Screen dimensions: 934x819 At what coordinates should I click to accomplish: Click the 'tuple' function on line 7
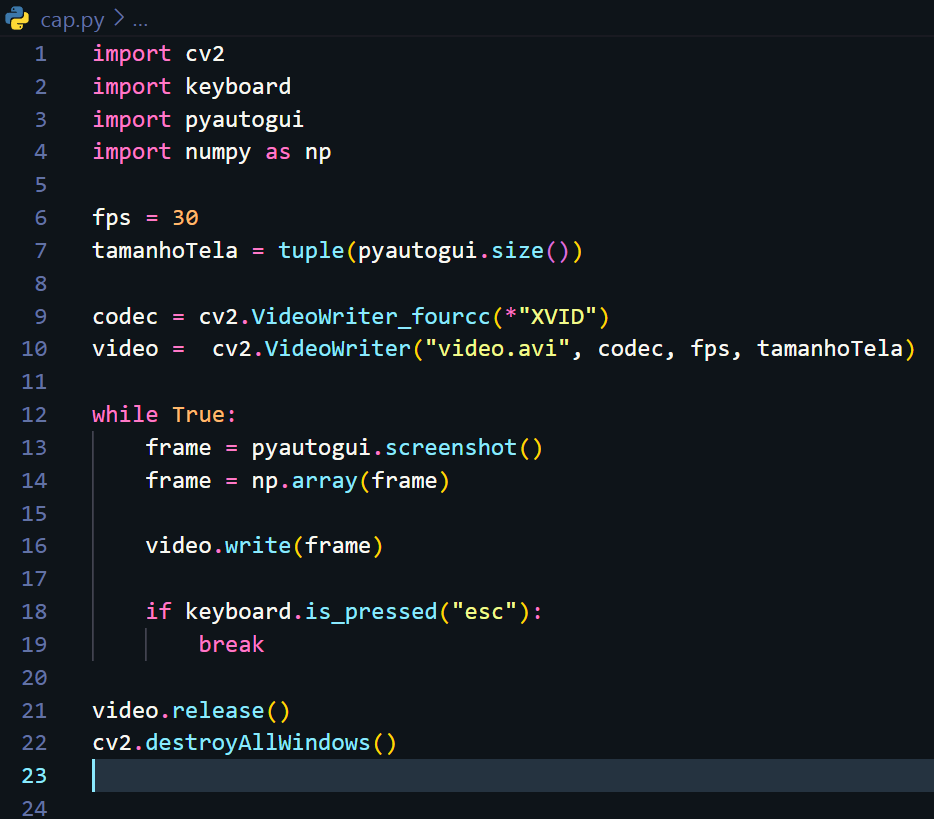point(312,251)
